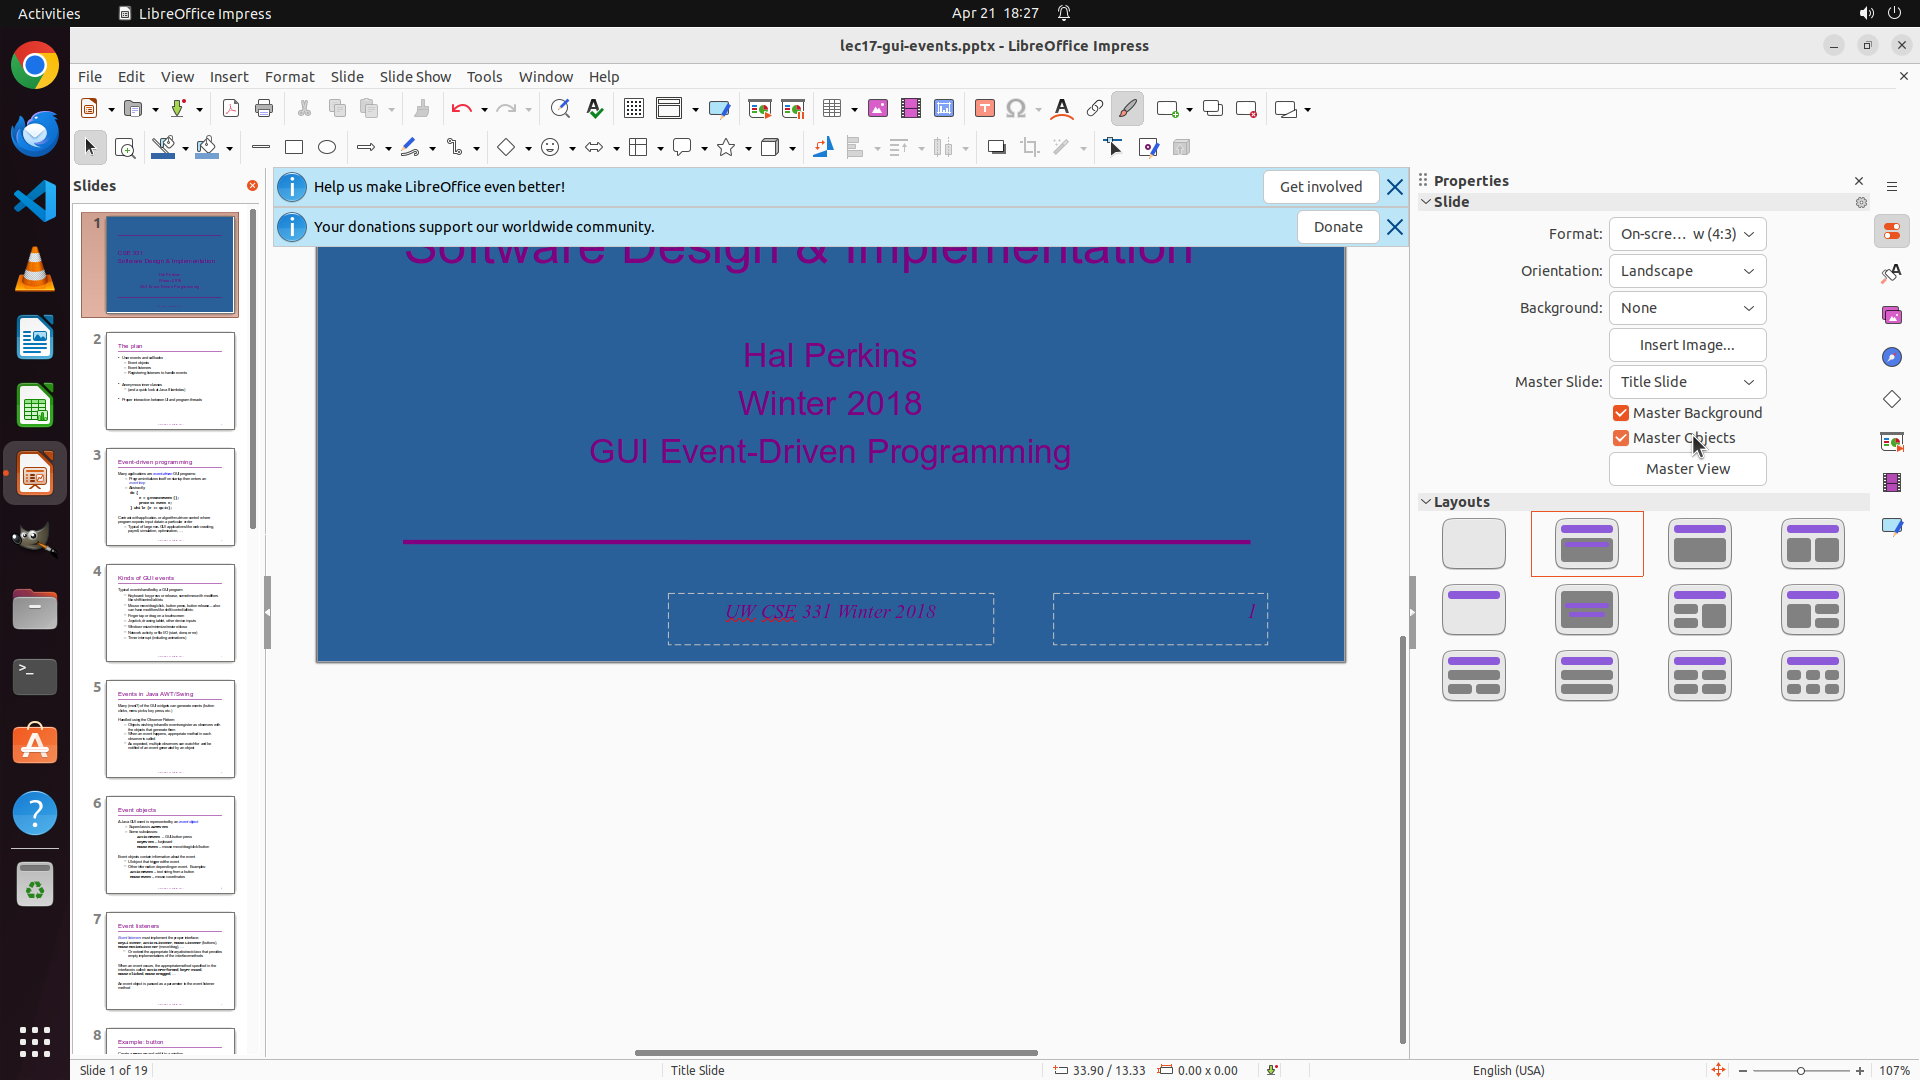This screenshot has width=1920, height=1080.
Task: Click the Display Grid icon
Action: pyautogui.click(x=634, y=109)
